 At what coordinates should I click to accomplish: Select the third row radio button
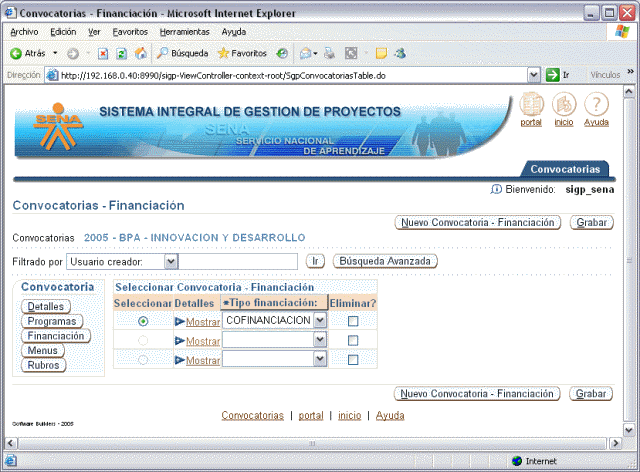click(x=143, y=360)
